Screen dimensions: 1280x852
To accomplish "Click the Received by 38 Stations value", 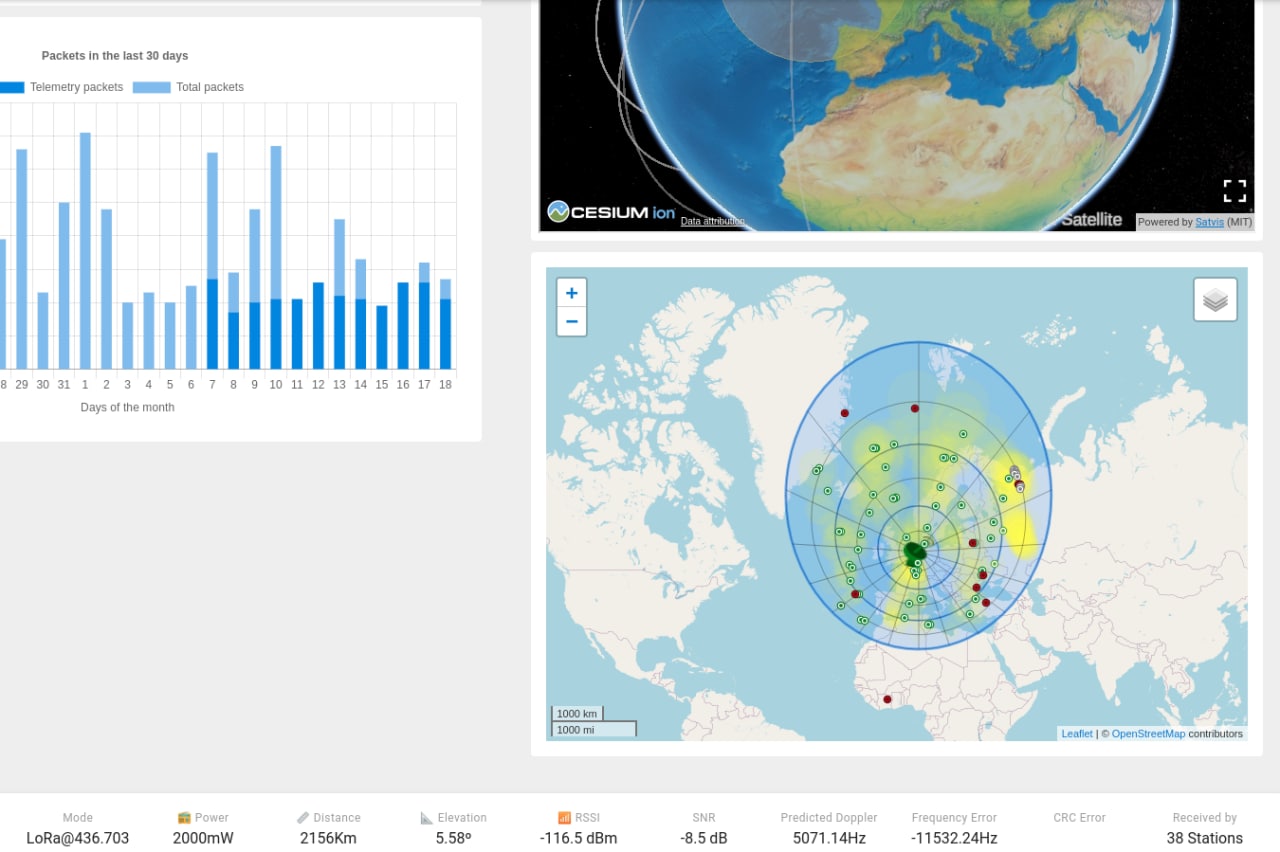I will (1204, 838).
